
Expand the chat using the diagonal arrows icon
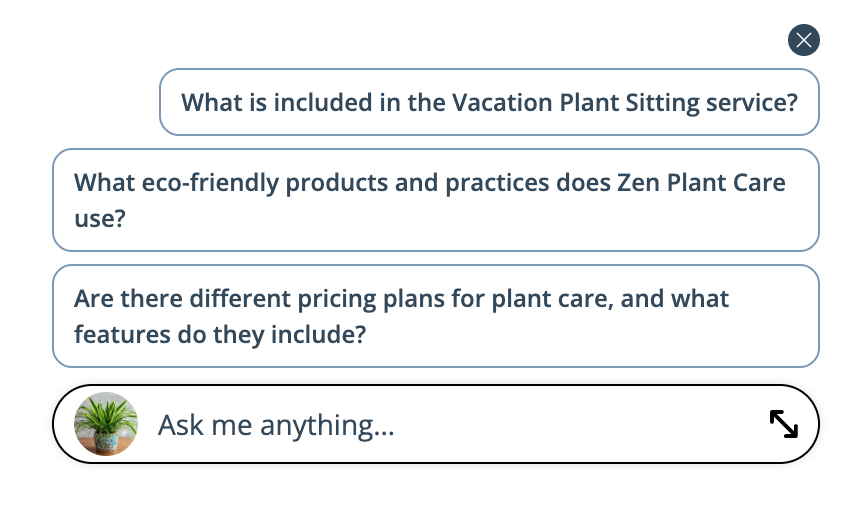(x=783, y=424)
